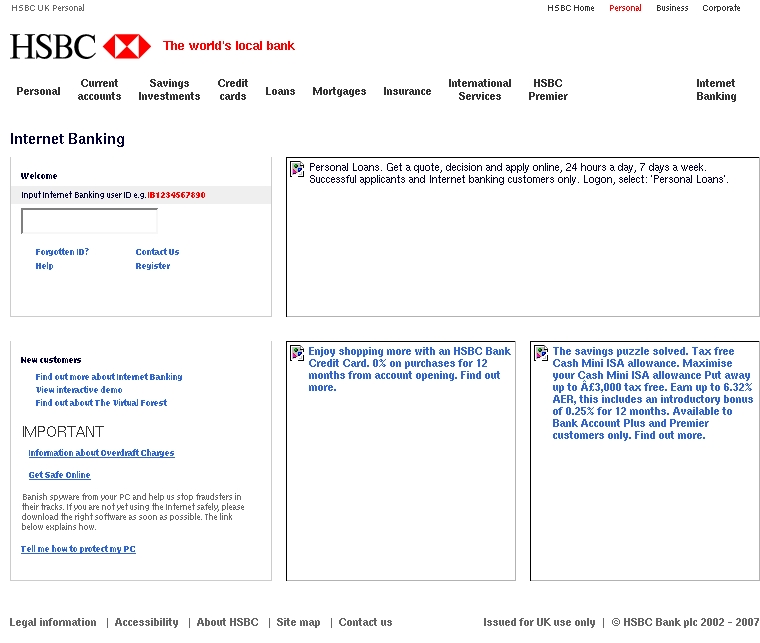Viewport: 760px width, 643px height.
Task: Open Corporate link at top right
Action: 721,8
